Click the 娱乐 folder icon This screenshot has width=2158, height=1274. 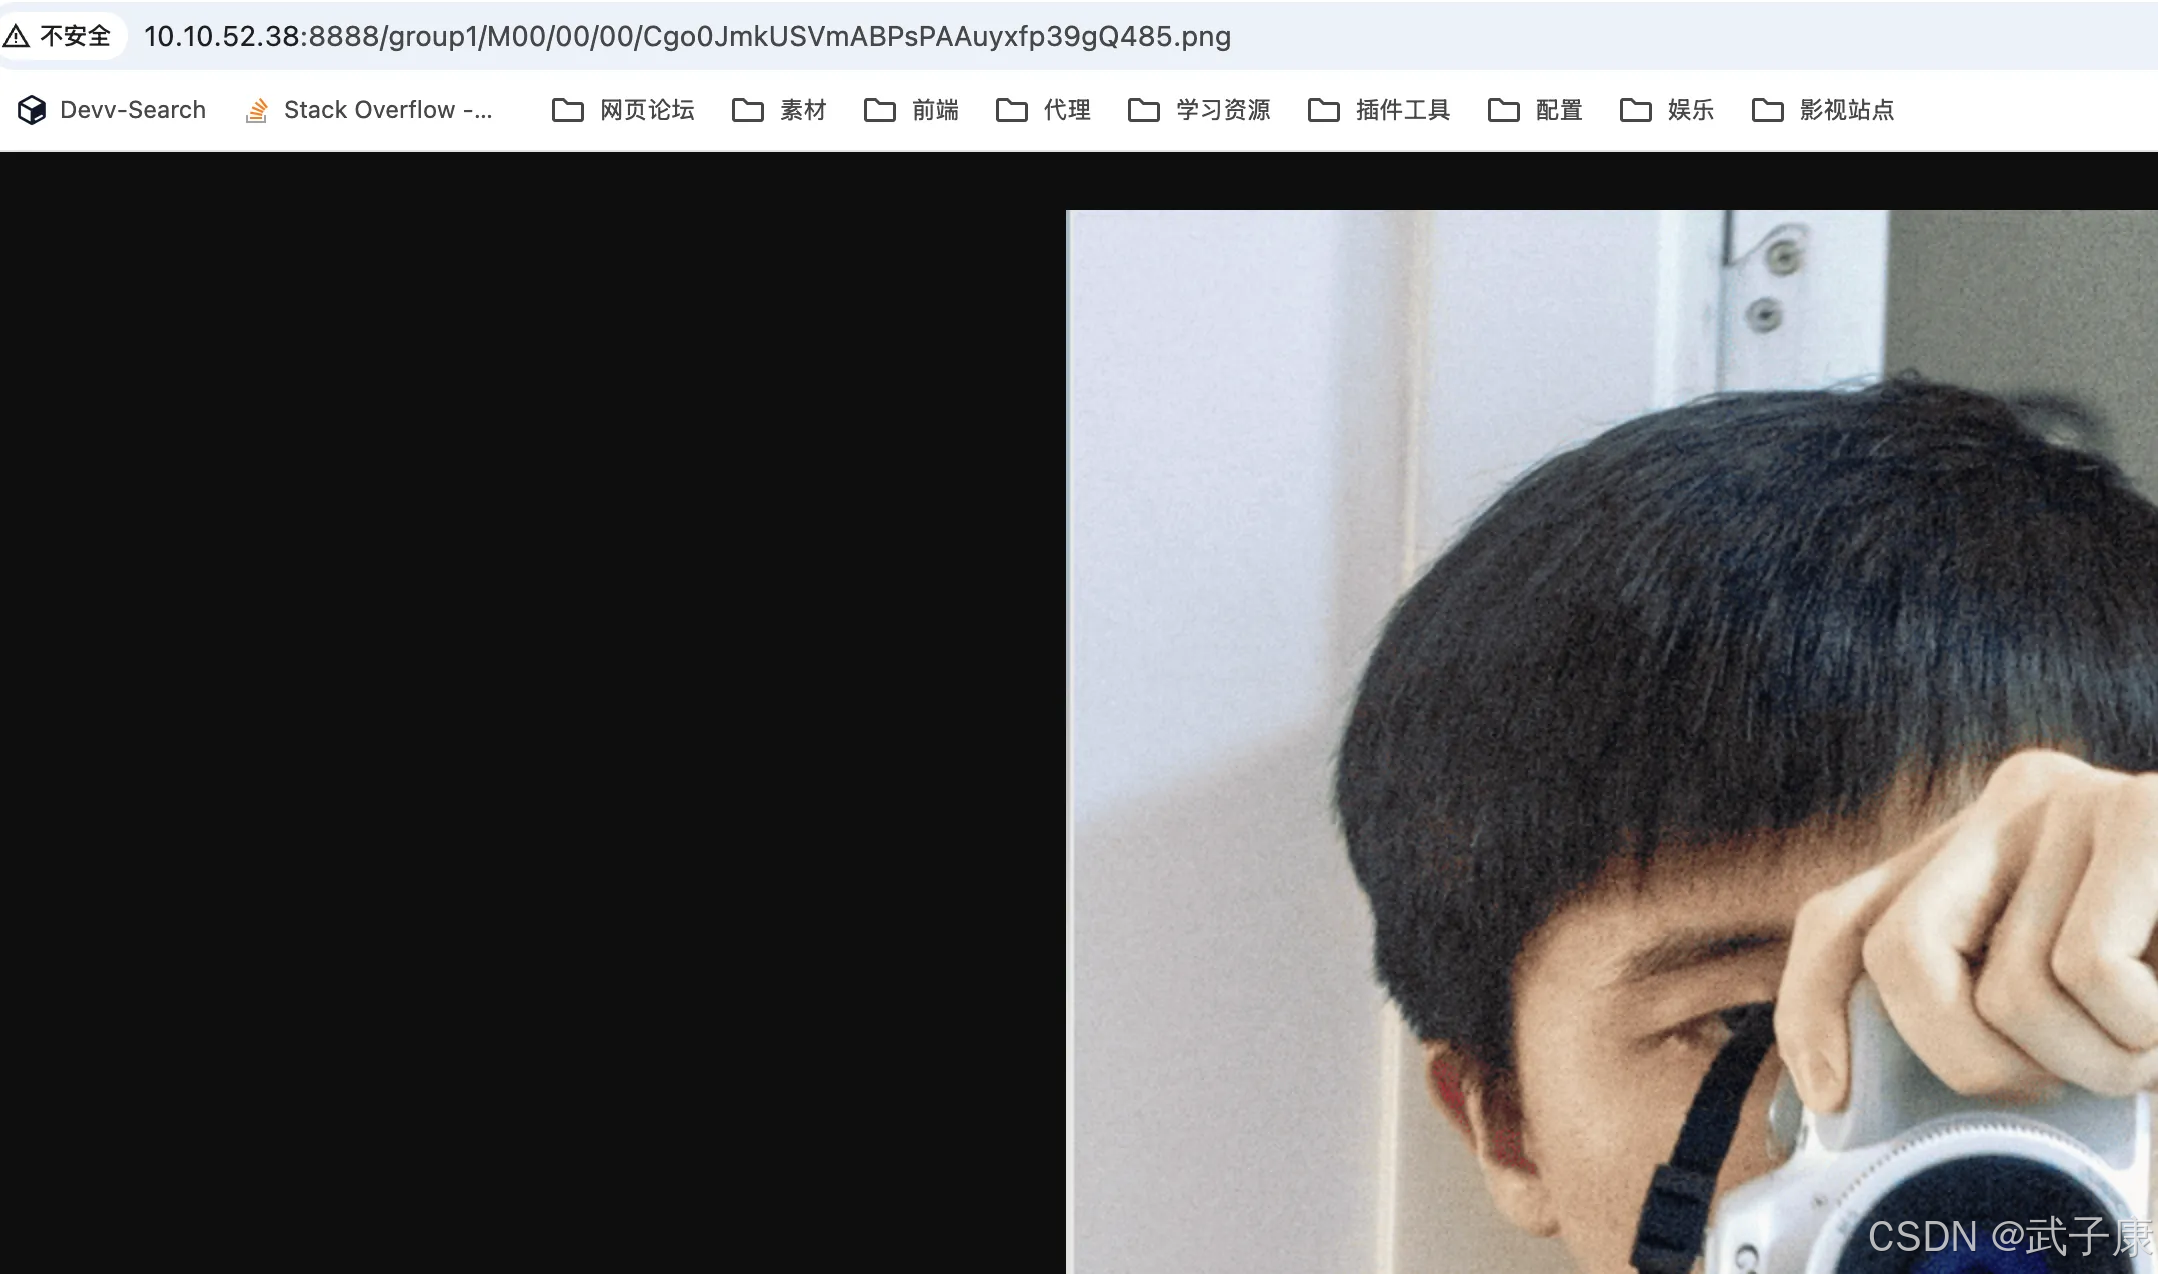1635,110
